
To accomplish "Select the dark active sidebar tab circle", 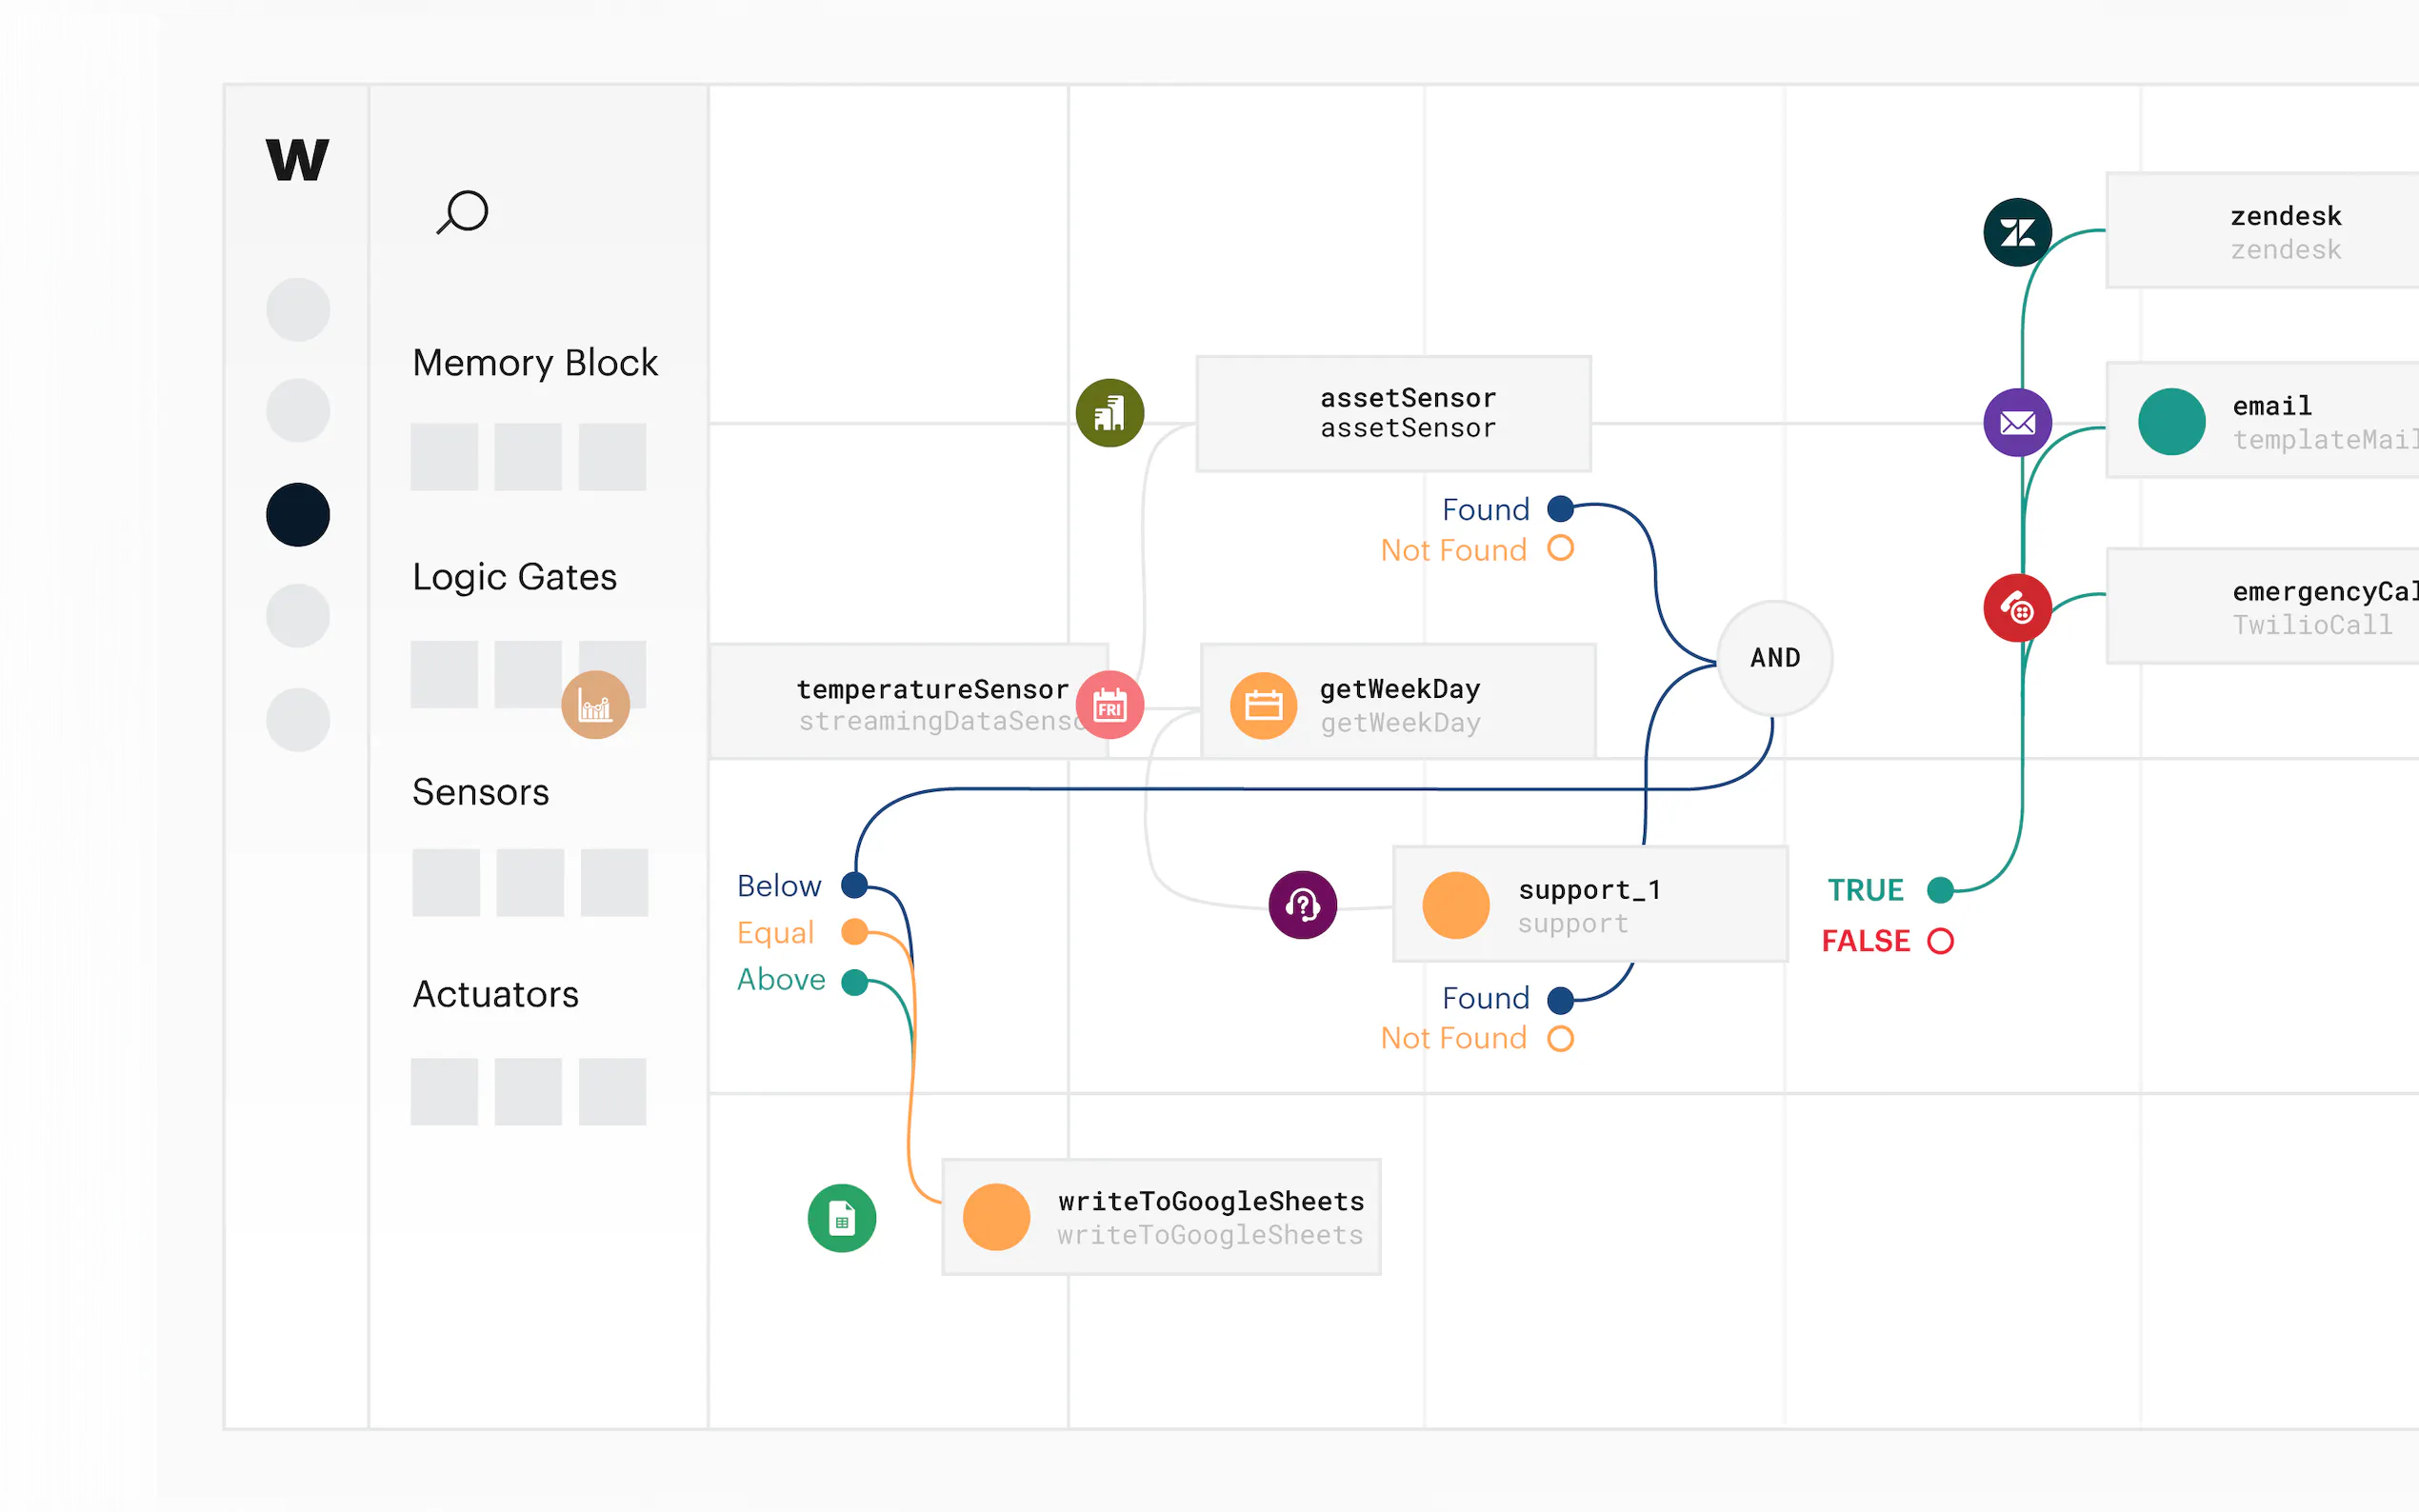I will click(x=298, y=515).
